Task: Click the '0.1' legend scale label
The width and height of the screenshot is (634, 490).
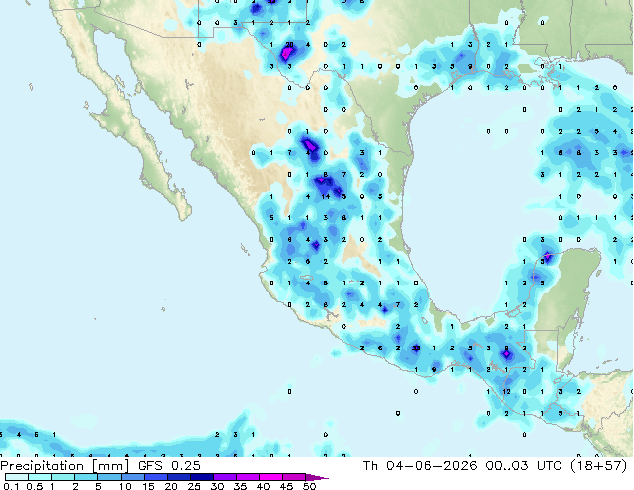Action: click(11, 486)
